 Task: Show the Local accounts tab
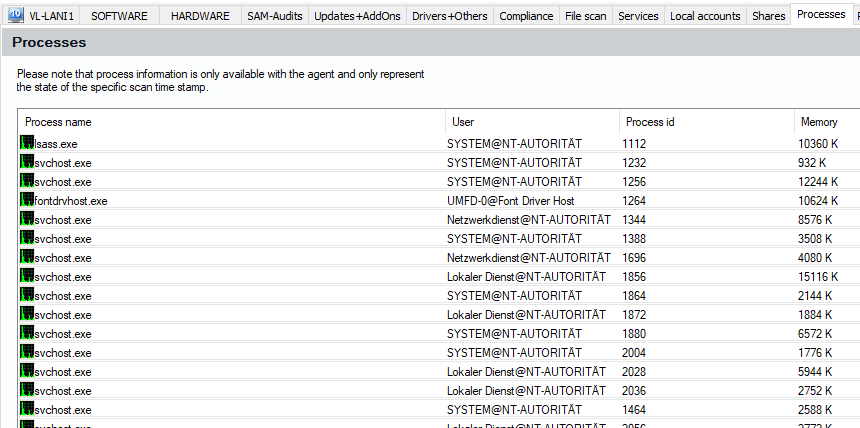point(705,16)
